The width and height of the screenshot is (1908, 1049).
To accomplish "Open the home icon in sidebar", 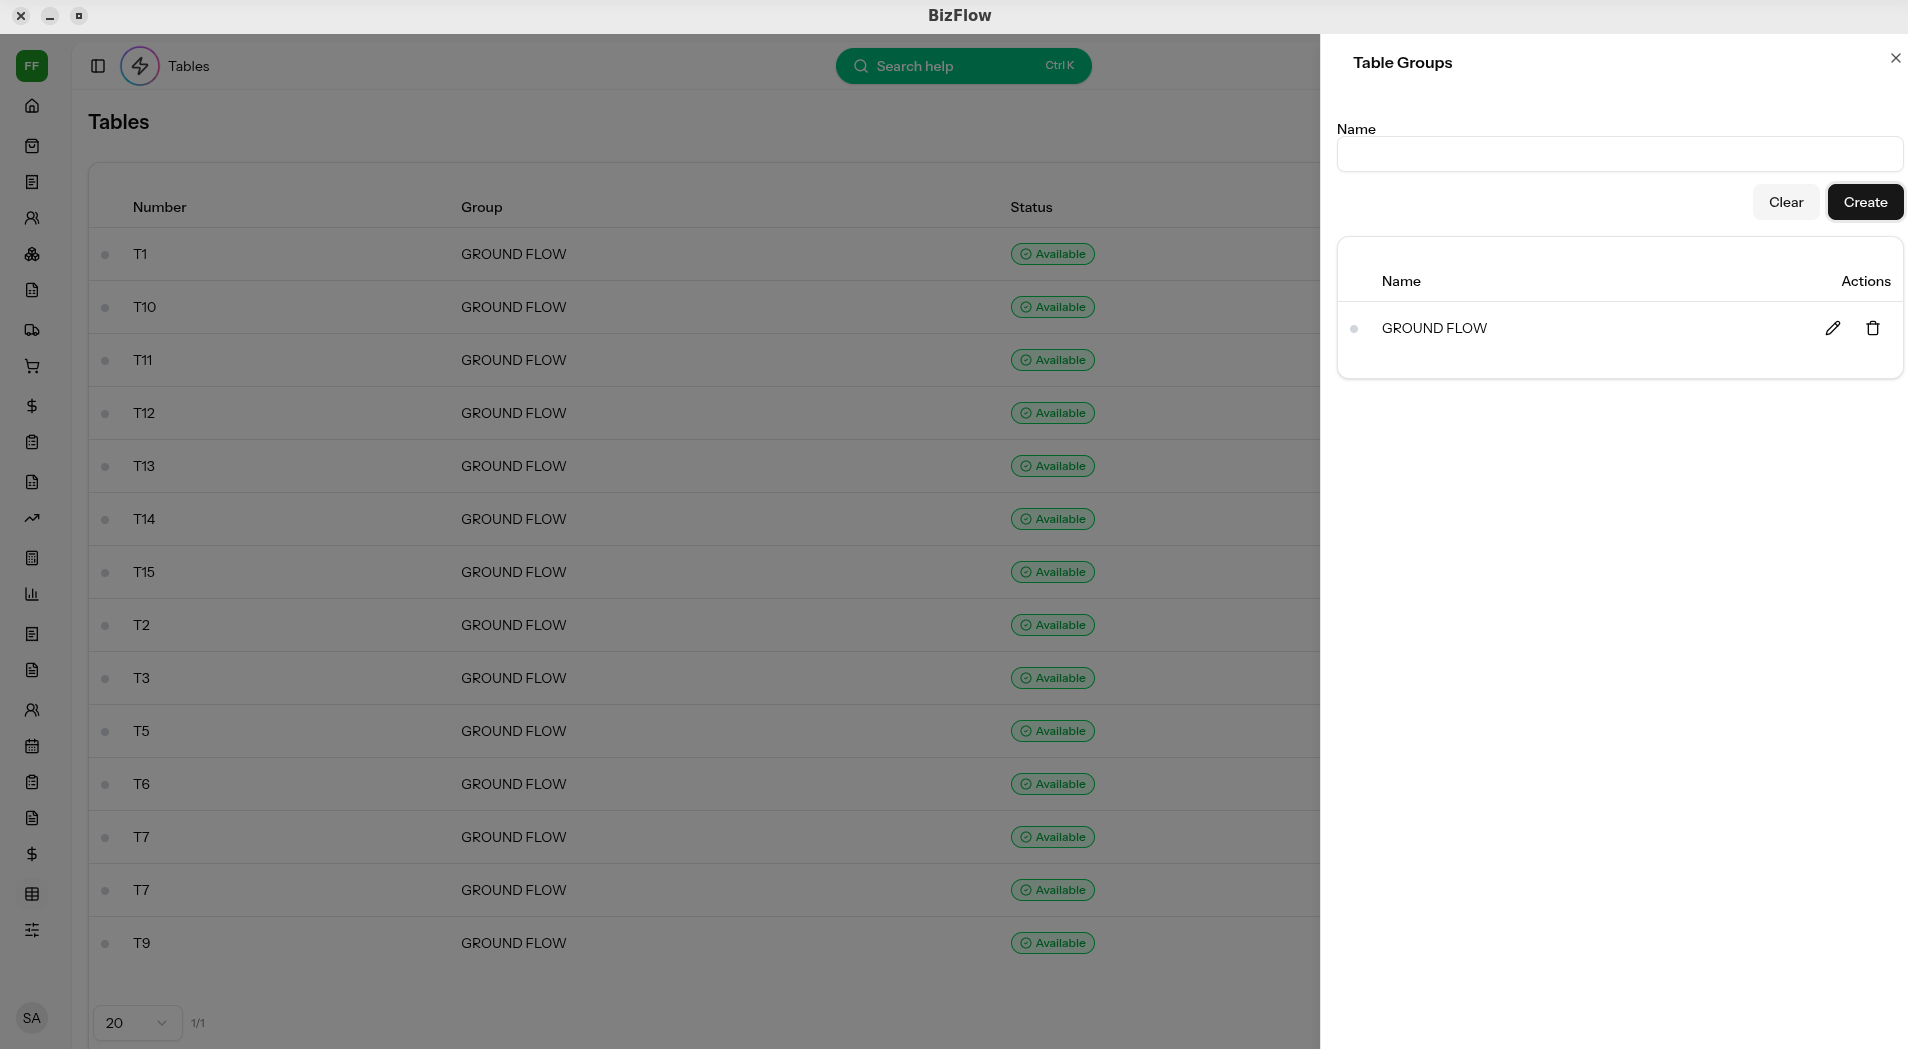I will 32,106.
